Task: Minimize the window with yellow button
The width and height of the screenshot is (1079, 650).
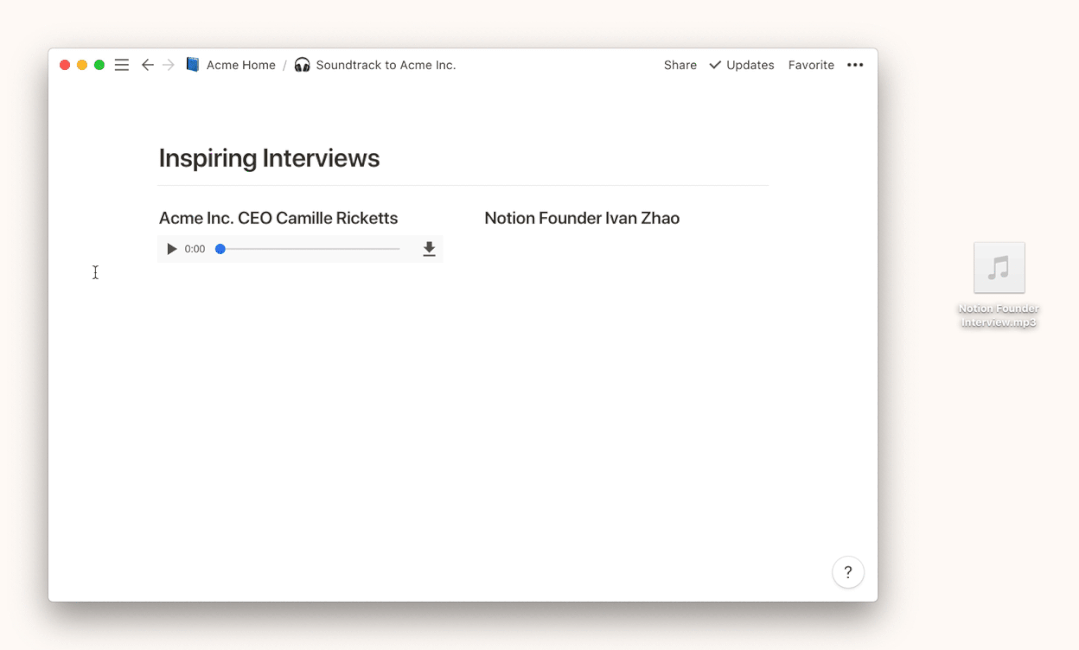Action: click(x=82, y=65)
